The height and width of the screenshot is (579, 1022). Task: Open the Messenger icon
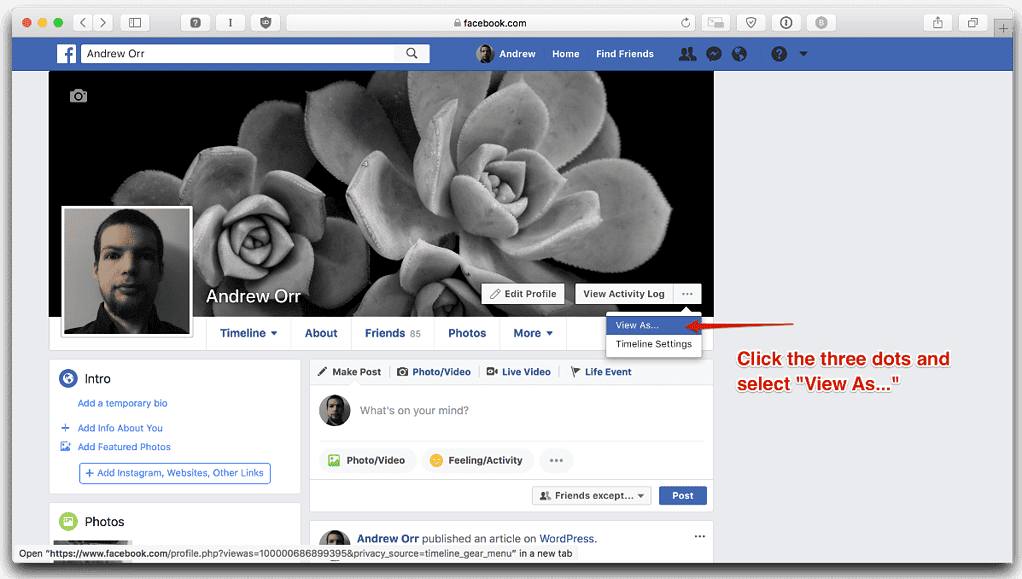click(714, 54)
